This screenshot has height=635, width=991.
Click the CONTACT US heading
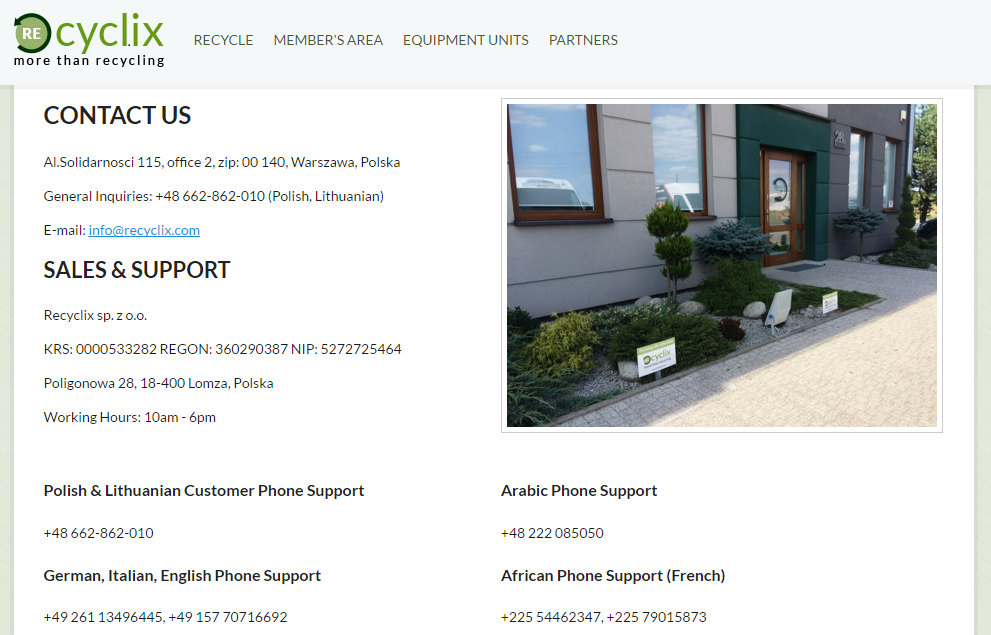point(117,116)
